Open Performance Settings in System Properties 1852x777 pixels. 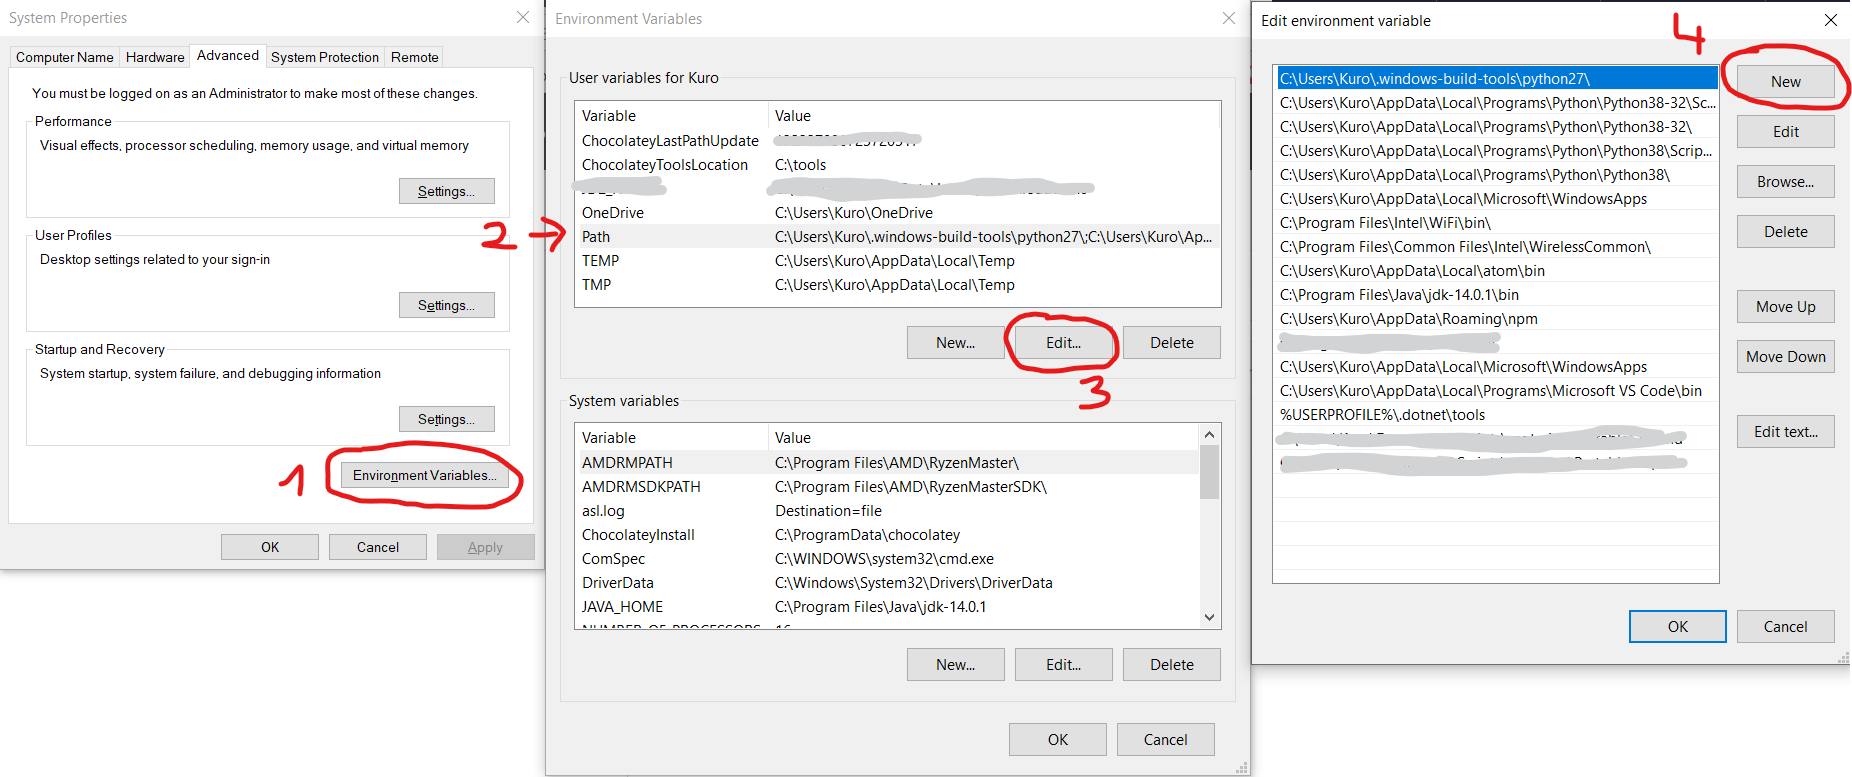pos(446,191)
